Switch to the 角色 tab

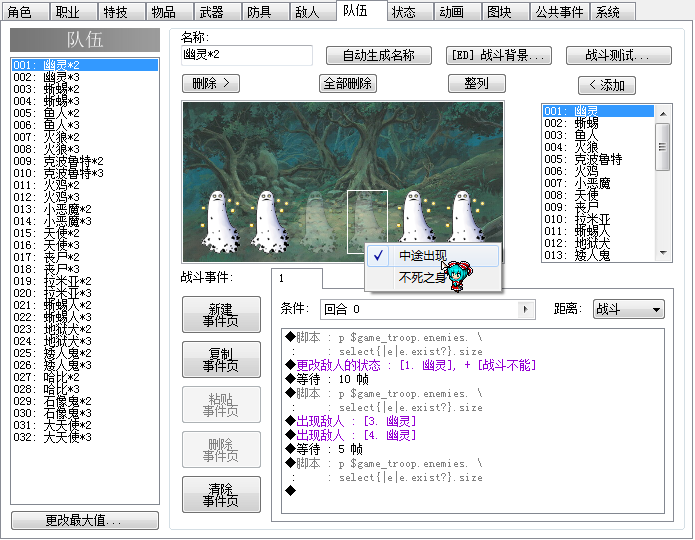pyautogui.click(x=25, y=12)
